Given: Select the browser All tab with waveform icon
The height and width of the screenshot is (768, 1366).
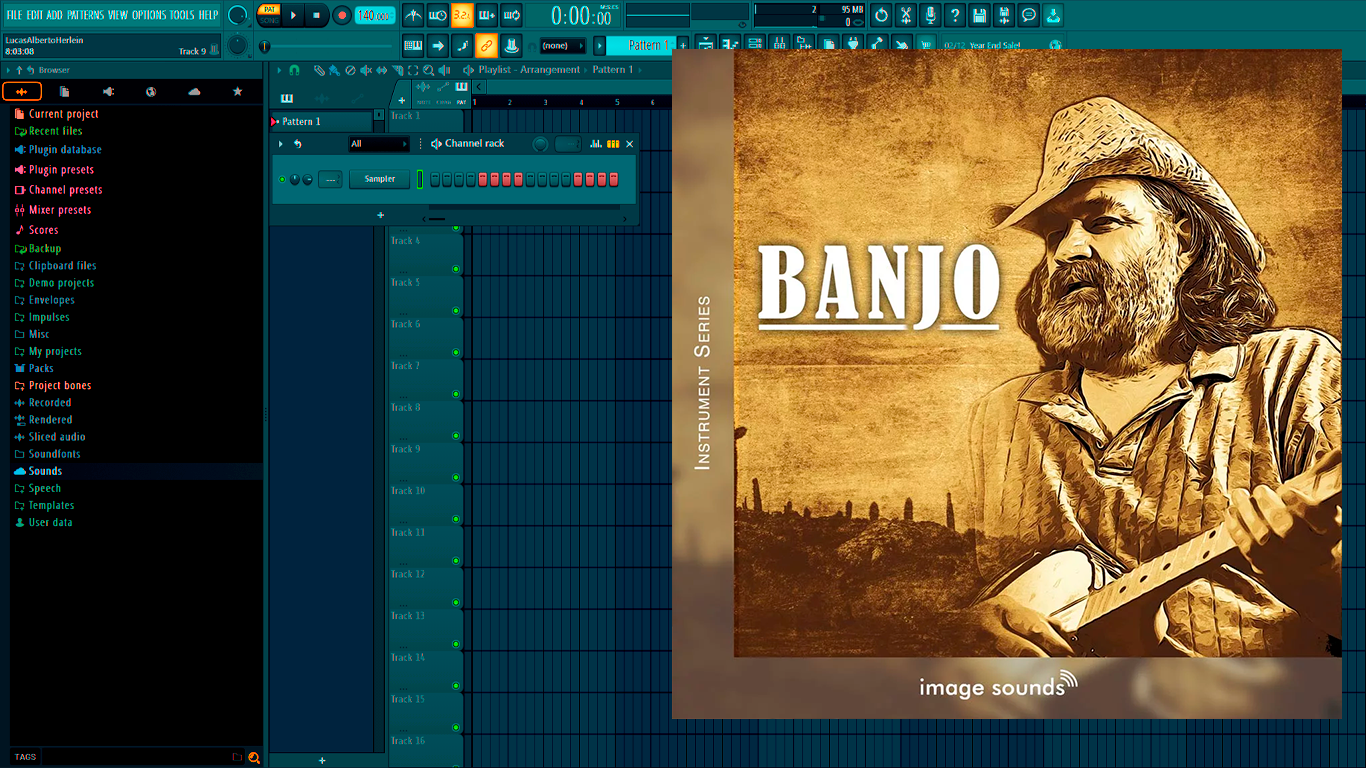Looking at the screenshot, I should [x=22, y=92].
